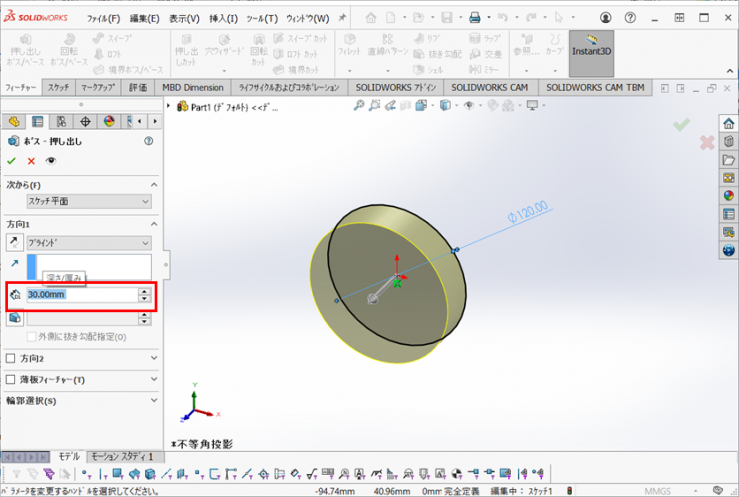The image size is (739, 497).
Task: Open the PropertyManager tab icon
Action: click(38, 122)
